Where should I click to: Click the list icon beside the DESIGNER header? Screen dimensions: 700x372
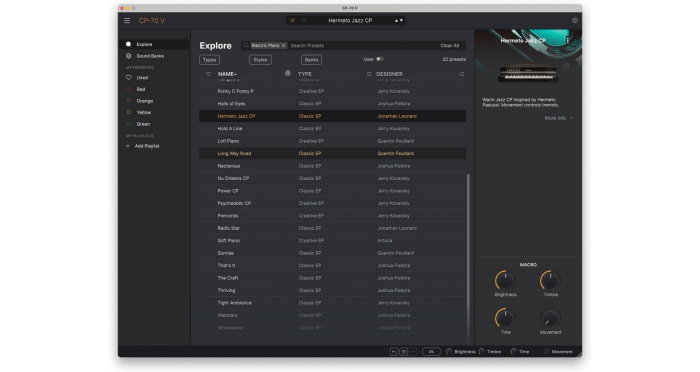[369, 74]
